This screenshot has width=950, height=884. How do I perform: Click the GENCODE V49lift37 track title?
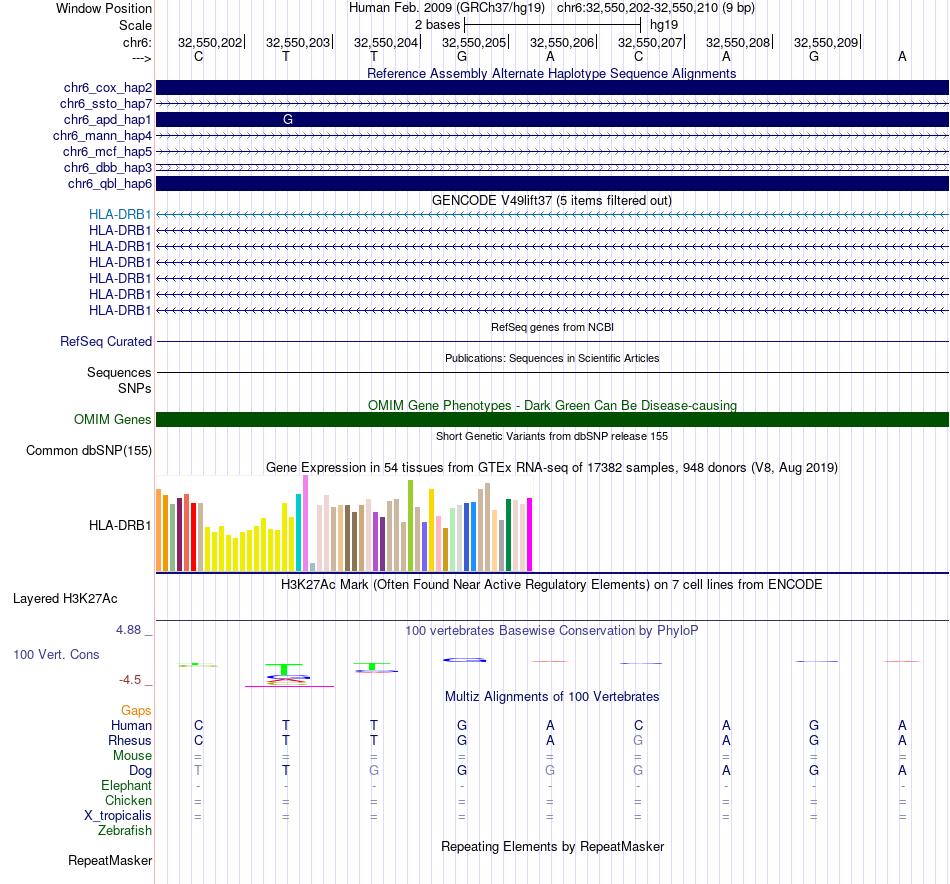pyautogui.click(x=551, y=201)
